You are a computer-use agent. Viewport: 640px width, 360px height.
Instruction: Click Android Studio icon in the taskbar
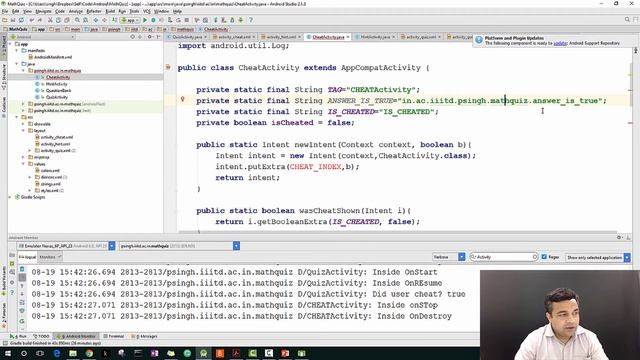tap(203, 353)
